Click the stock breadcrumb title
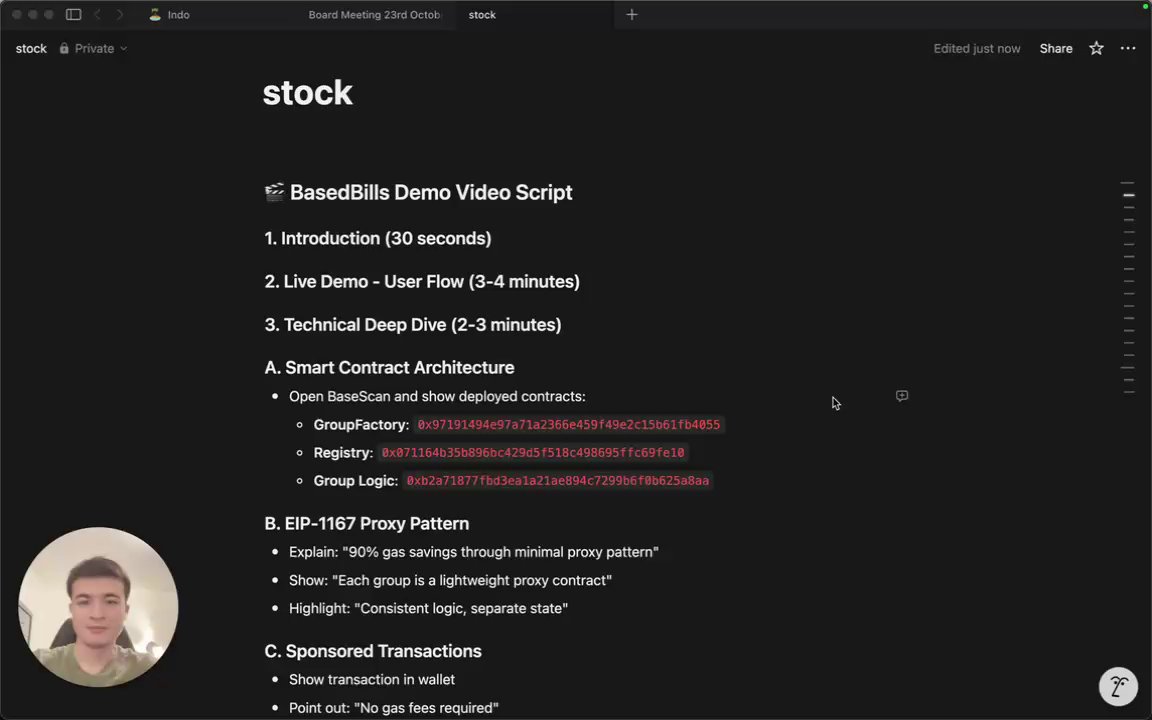Screen dimensions: 1152x720 click(x=31, y=48)
